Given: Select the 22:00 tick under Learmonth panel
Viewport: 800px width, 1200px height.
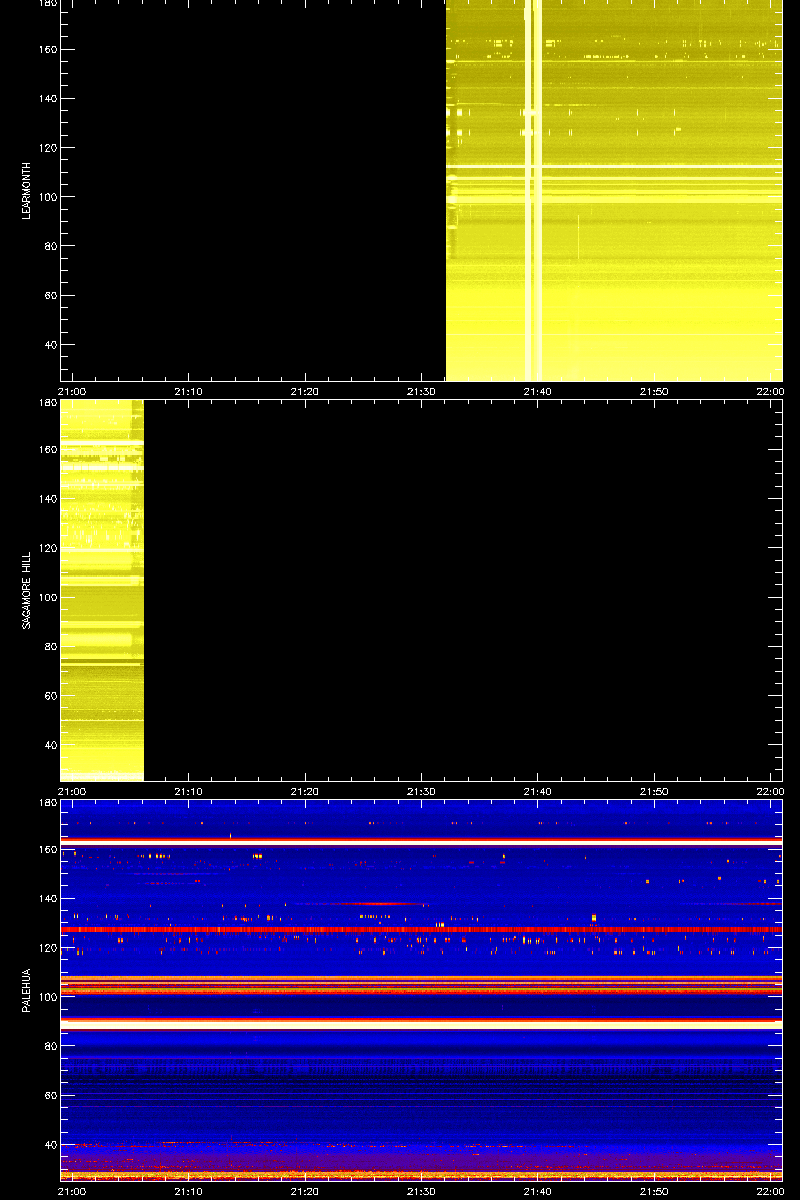Looking at the screenshot, I should (x=770, y=391).
